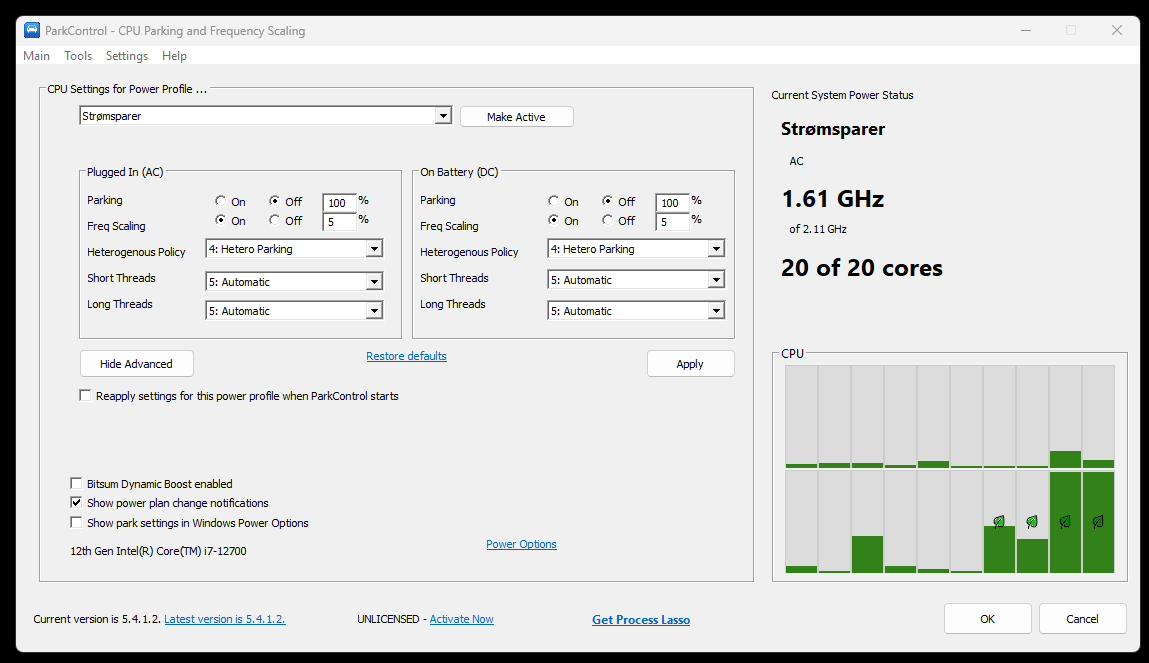Click the 20 of 20 cores text

point(862,268)
